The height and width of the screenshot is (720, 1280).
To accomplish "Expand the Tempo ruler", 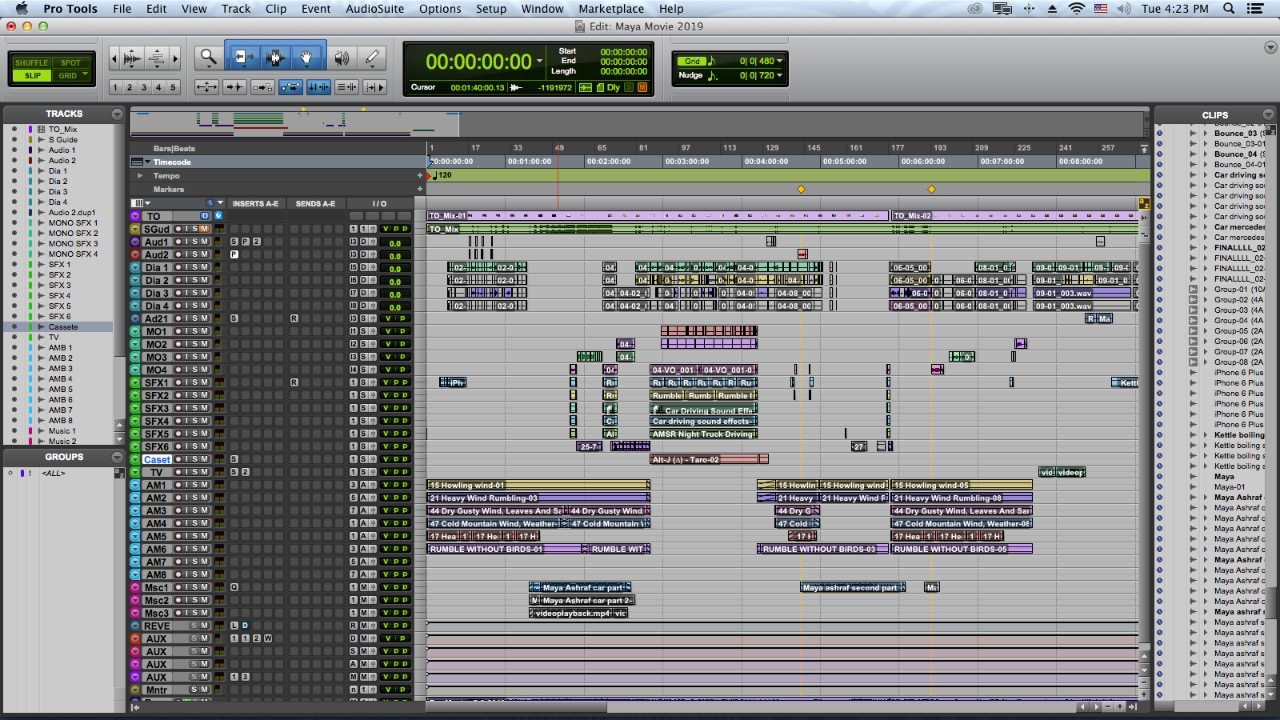I will pyautogui.click(x=140, y=175).
